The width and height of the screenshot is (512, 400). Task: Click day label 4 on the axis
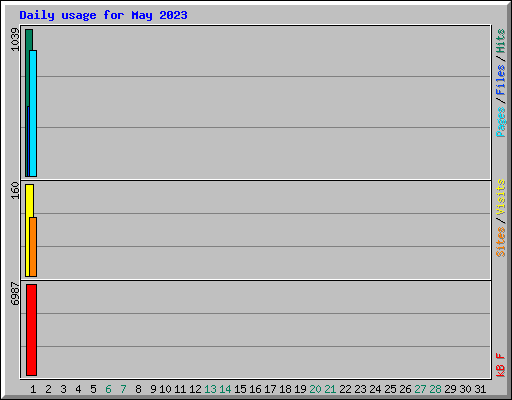[78, 389]
